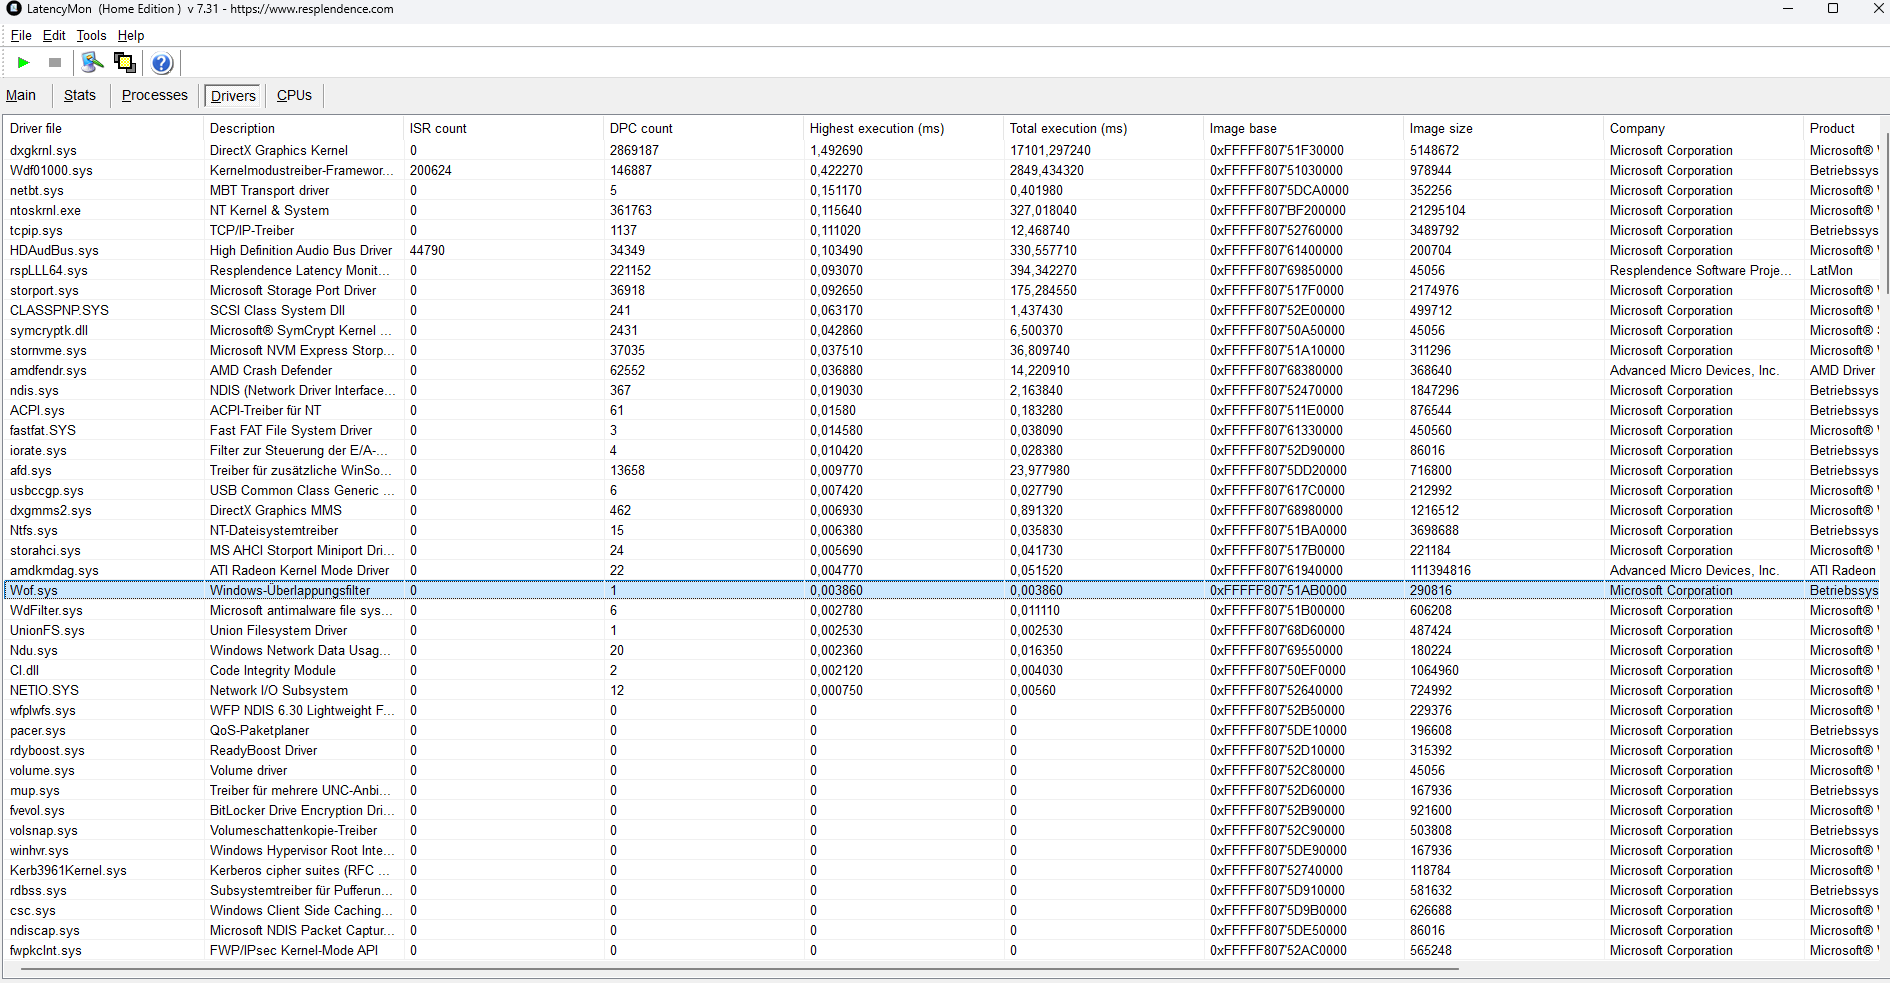The image size is (1890, 983).
Task: Select the storport.sys driver row
Action: click(942, 291)
